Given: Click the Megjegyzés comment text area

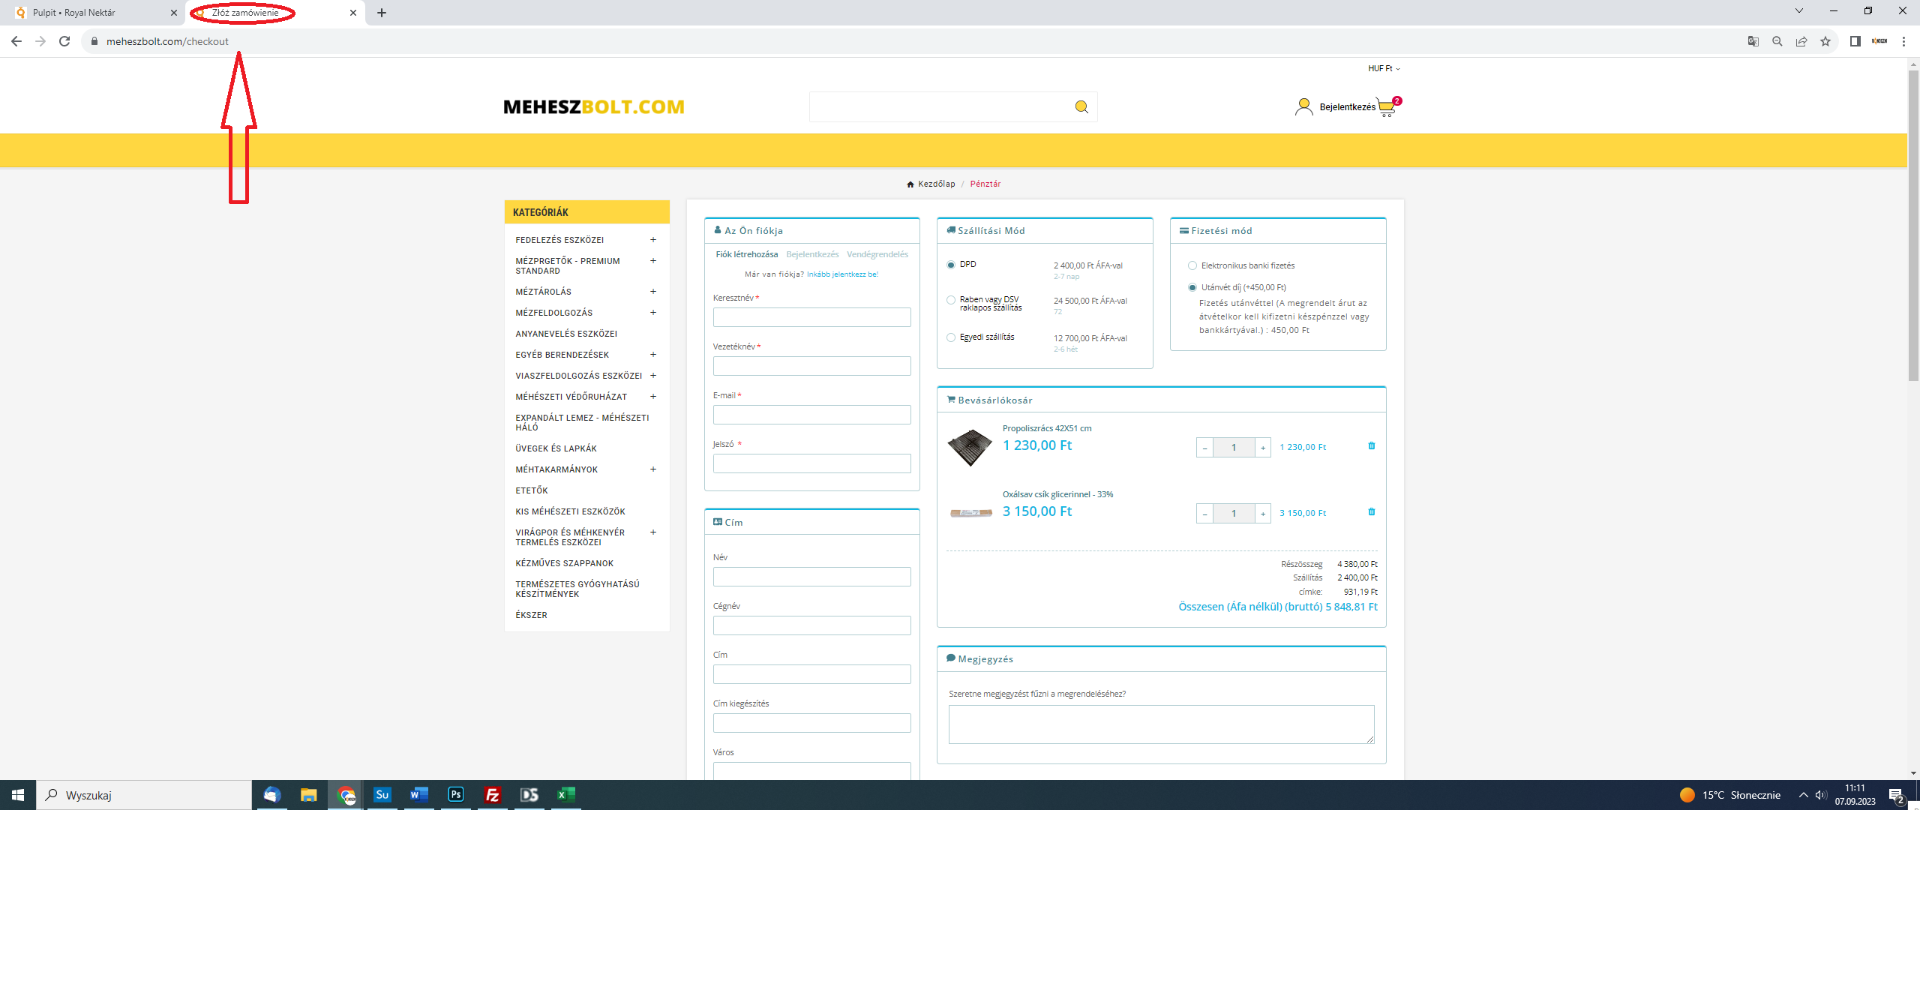Looking at the screenshot, I should (1161, 725).
